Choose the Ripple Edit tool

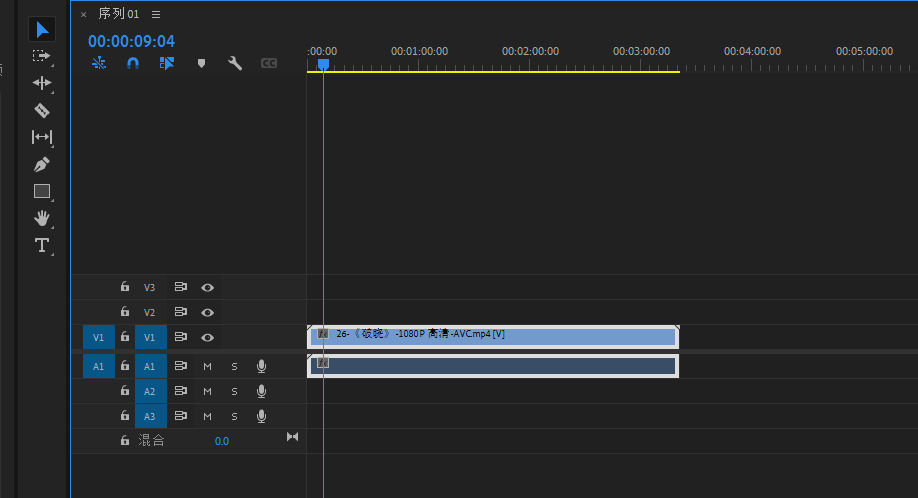pos(42,83)
